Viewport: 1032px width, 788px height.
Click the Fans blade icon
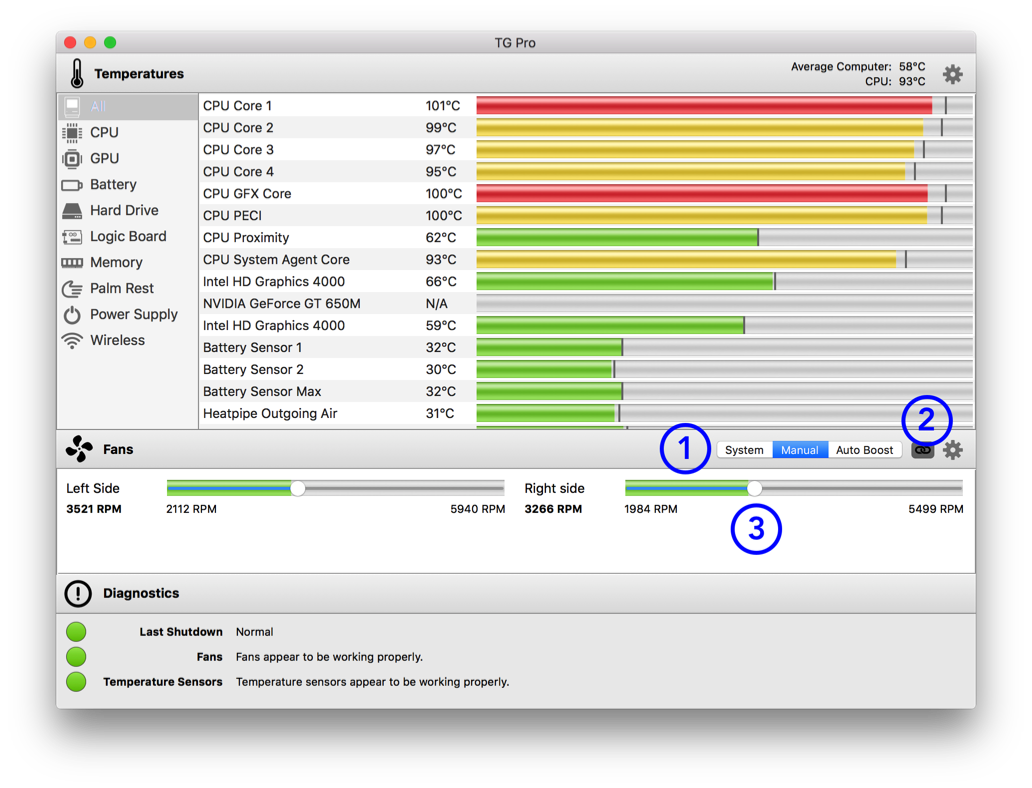(x=79, y=449)
